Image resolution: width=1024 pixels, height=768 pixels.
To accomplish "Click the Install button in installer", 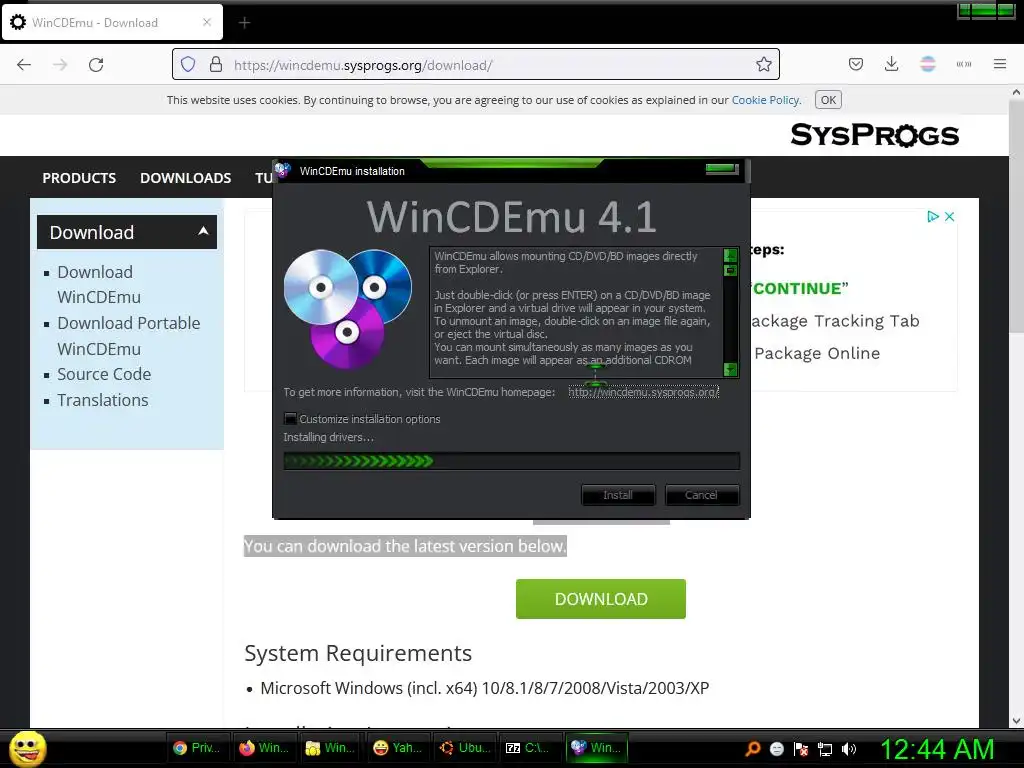I will click(x=618, y=495).
